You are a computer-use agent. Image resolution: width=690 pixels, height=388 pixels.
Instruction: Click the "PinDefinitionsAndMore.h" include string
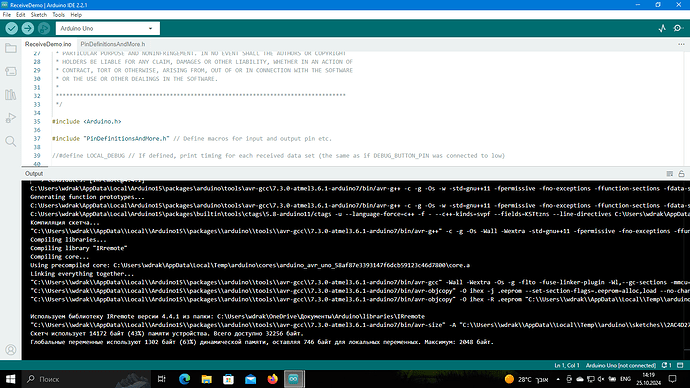(x=126, y=139)
